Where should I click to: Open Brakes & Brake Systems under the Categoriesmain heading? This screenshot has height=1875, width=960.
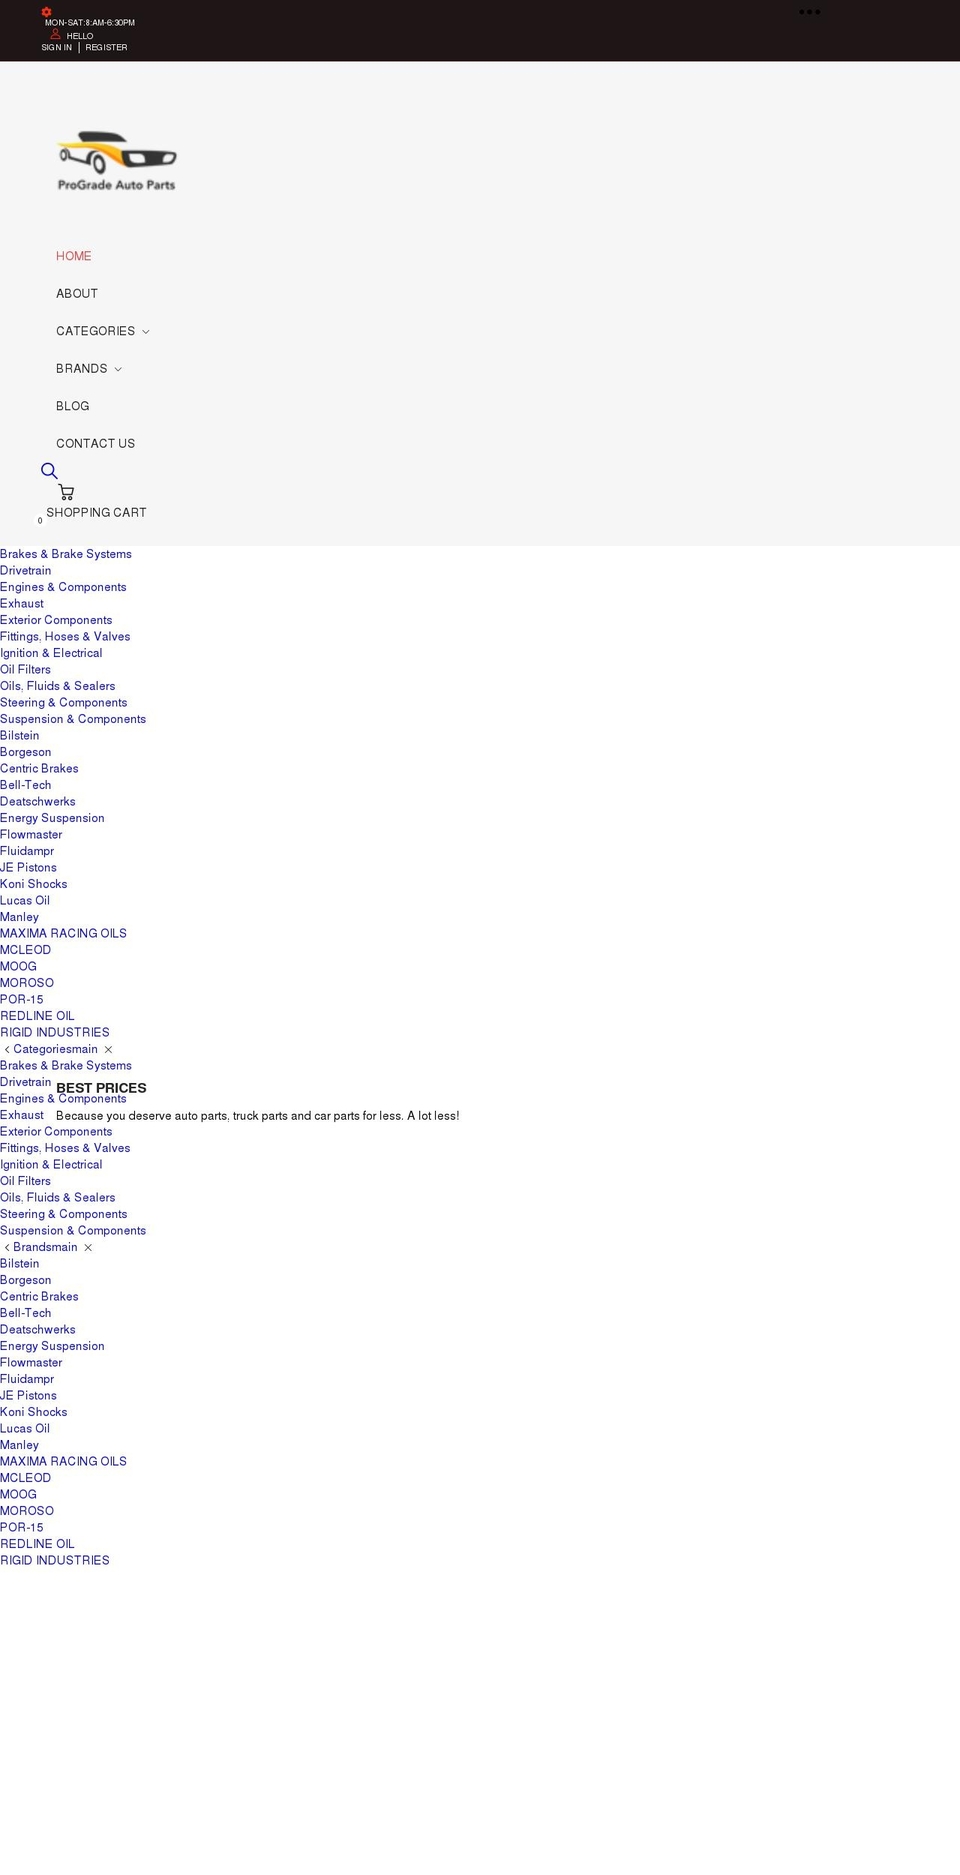coord(66,1066)
